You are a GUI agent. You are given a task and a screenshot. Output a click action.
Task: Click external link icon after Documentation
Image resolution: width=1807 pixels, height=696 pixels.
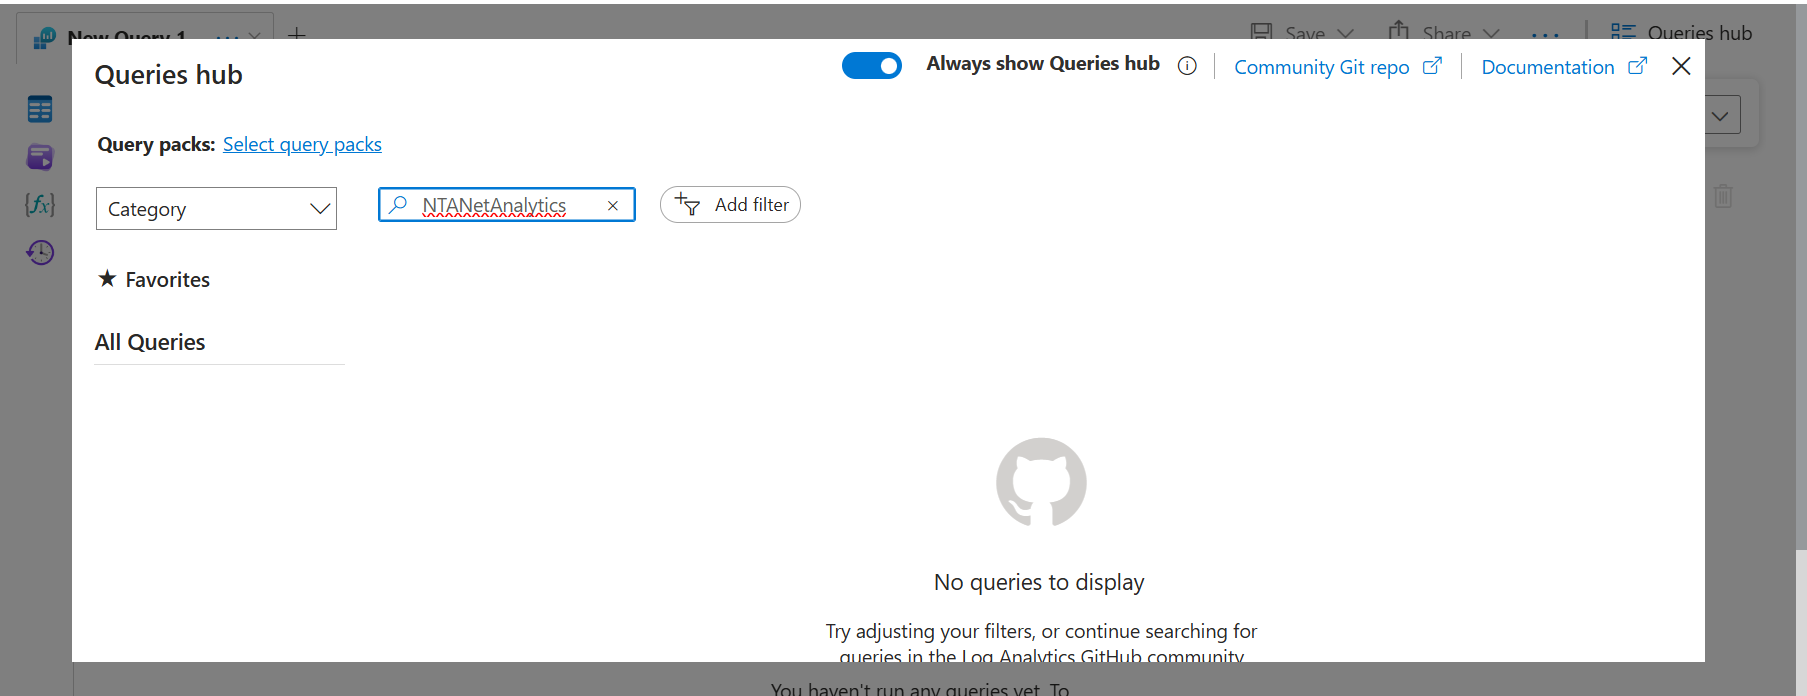point(1637,66)
